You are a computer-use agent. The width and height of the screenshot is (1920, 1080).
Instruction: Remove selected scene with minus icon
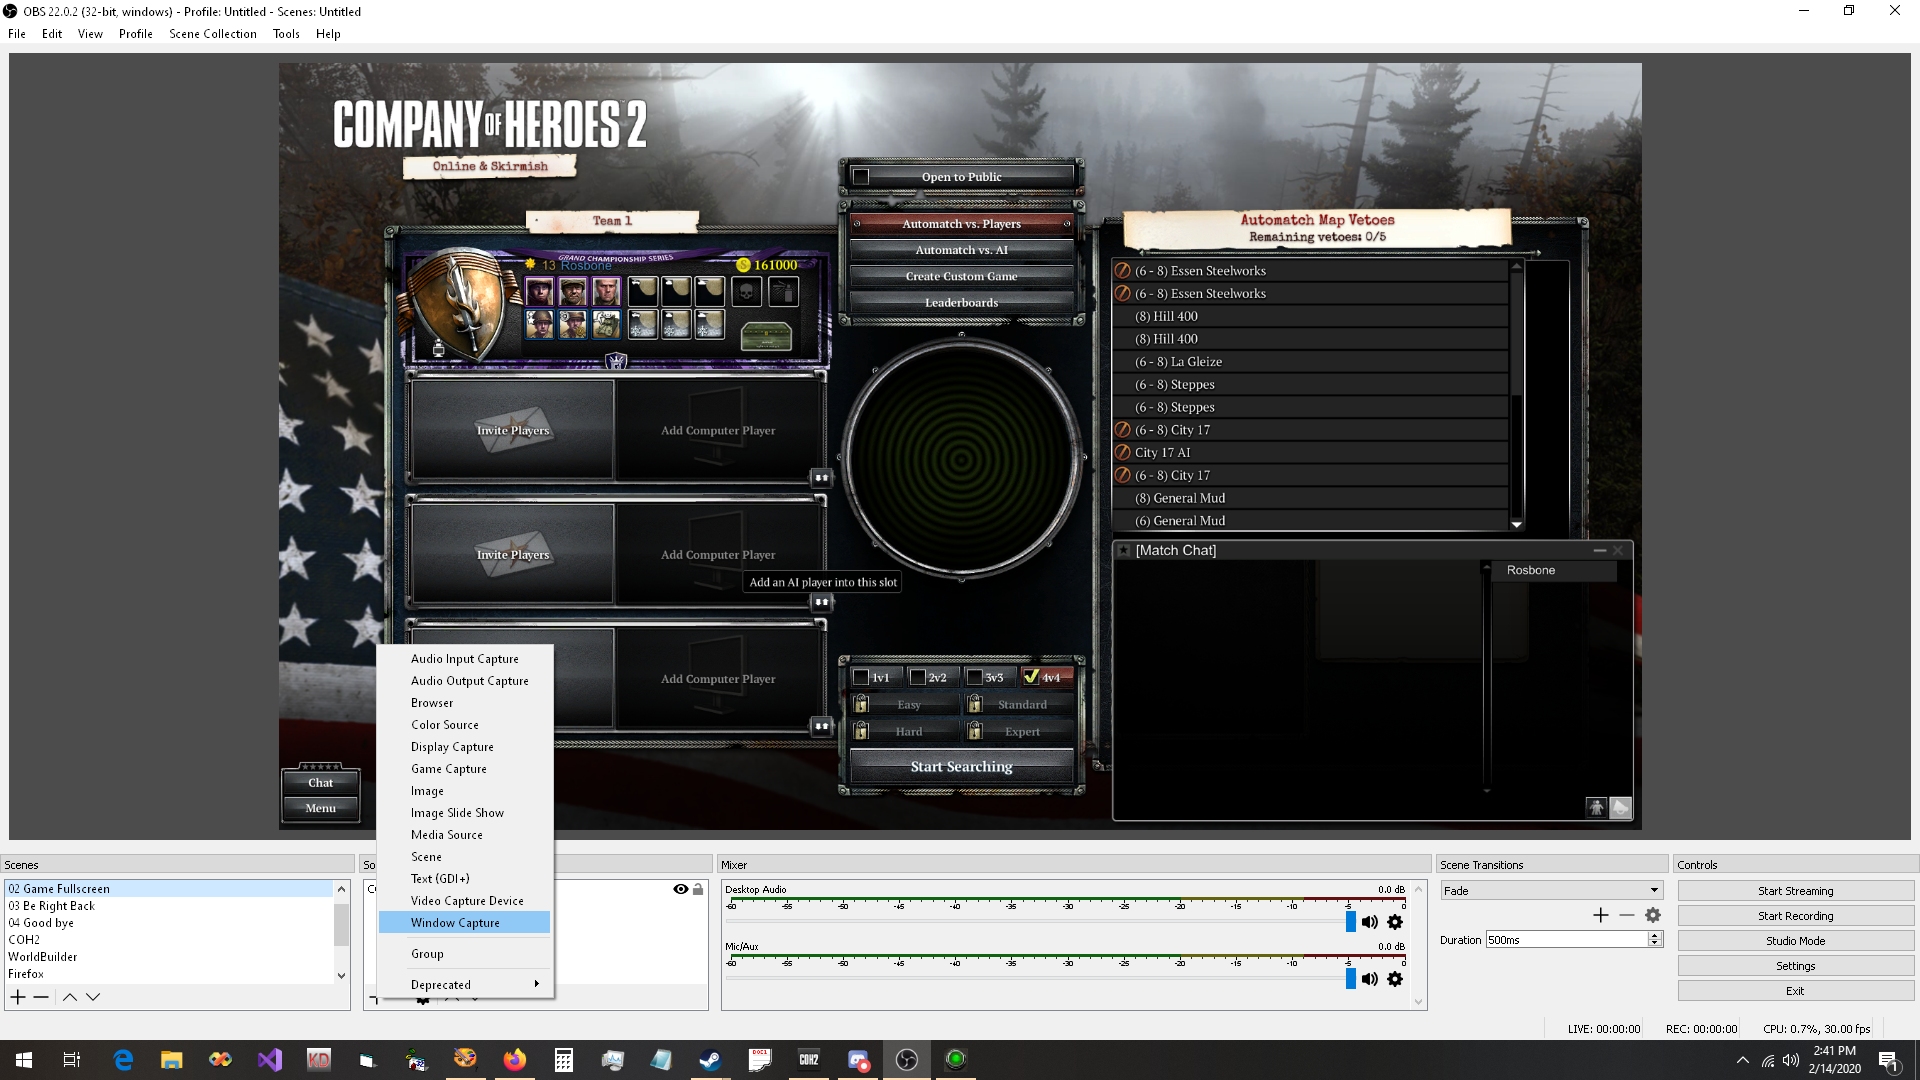pos(41,997)
